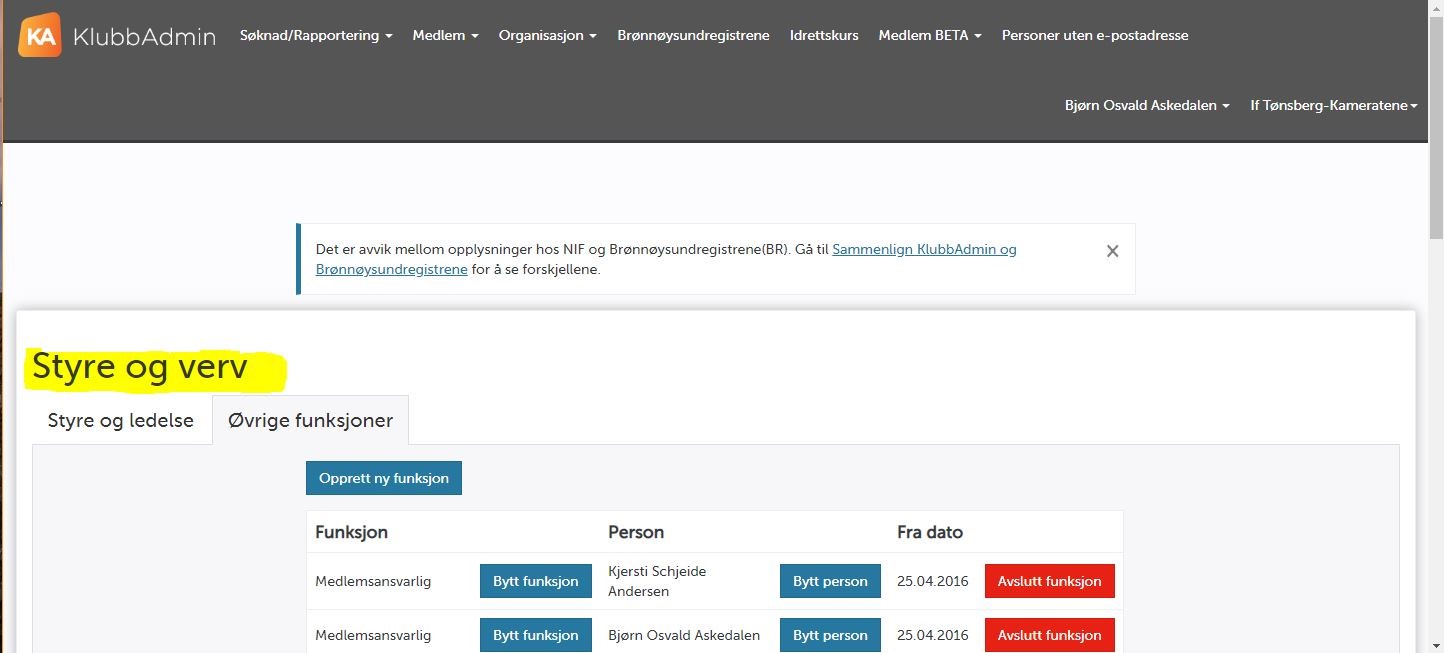Click Bytt funksjon for Kjersti Schjeide Andersen
This screenshot has width=1444, height=653.
535,581
